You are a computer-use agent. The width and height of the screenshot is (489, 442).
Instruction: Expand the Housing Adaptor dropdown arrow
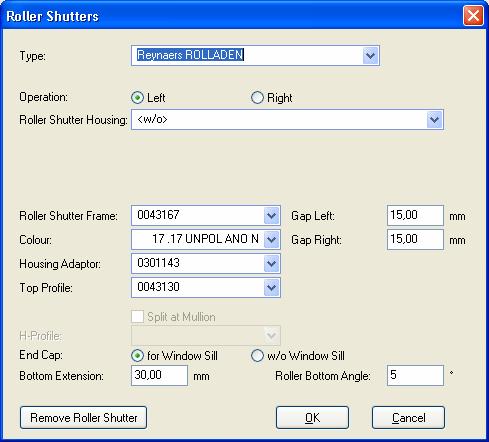[272, 263]
